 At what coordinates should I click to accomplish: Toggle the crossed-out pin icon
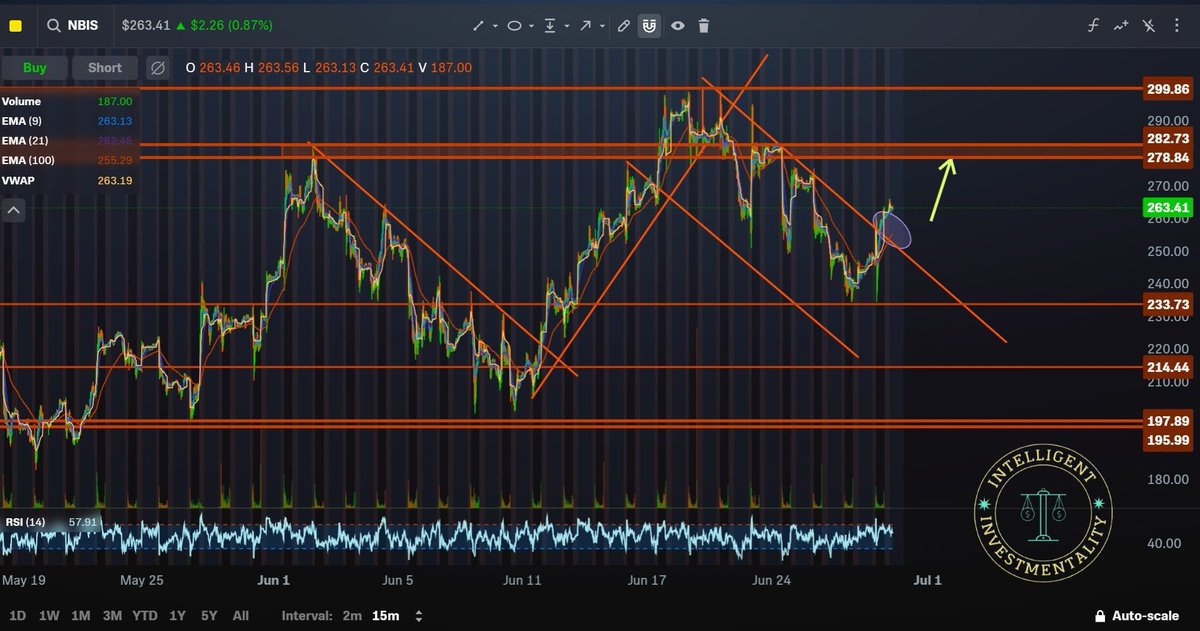click(1149, 25)
